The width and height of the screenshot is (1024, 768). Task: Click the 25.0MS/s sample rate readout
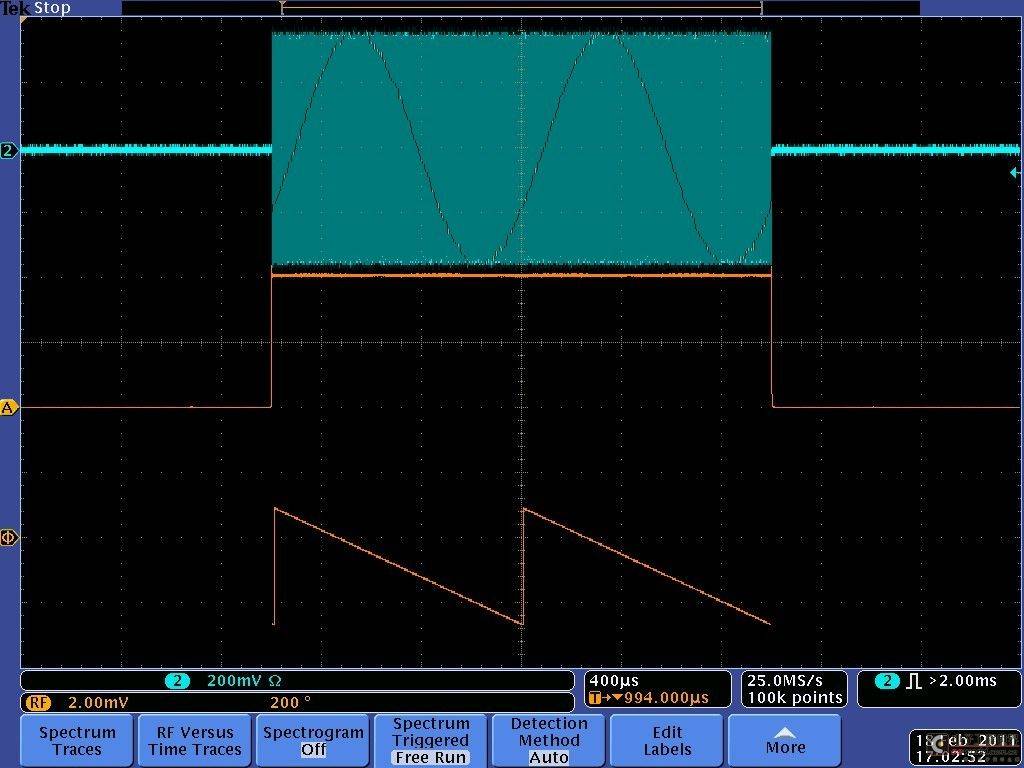click(x=785, y=681)
